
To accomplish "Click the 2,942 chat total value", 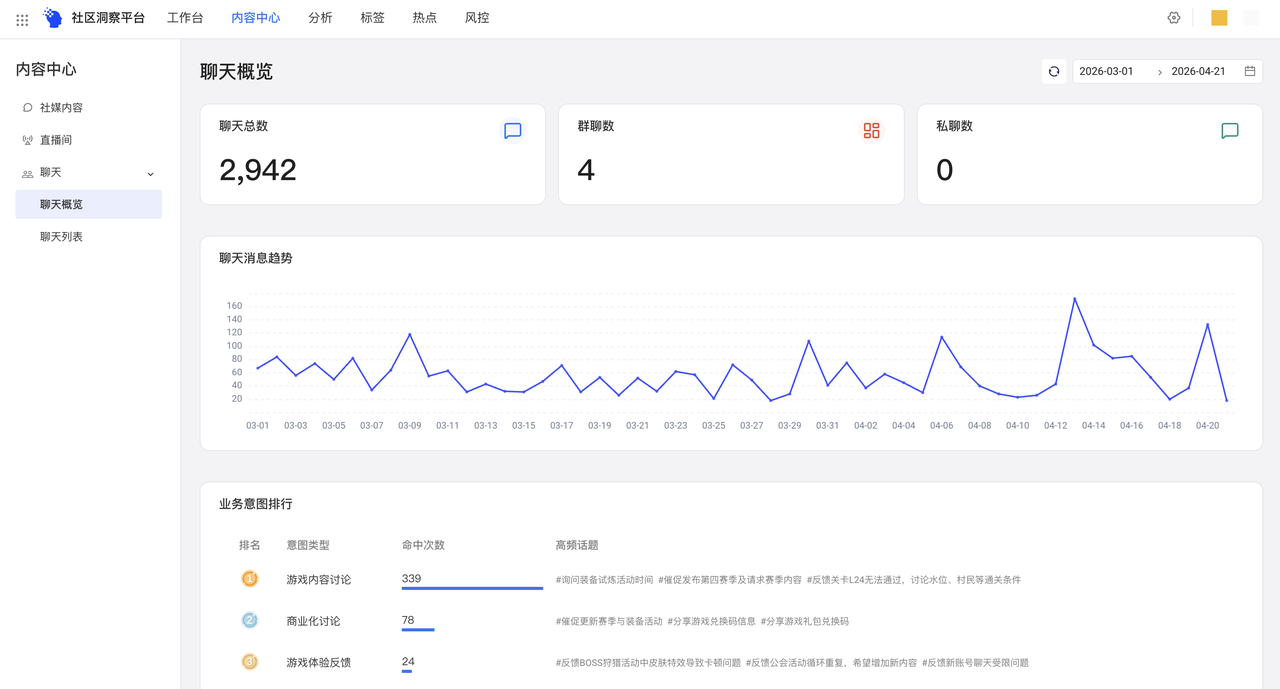I will (258, 170).
